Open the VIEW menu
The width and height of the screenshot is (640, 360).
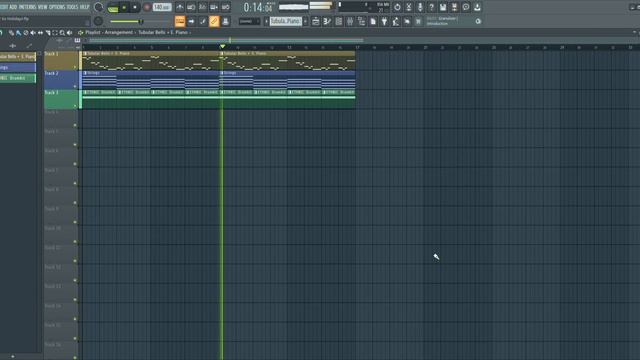click(42, 7)
